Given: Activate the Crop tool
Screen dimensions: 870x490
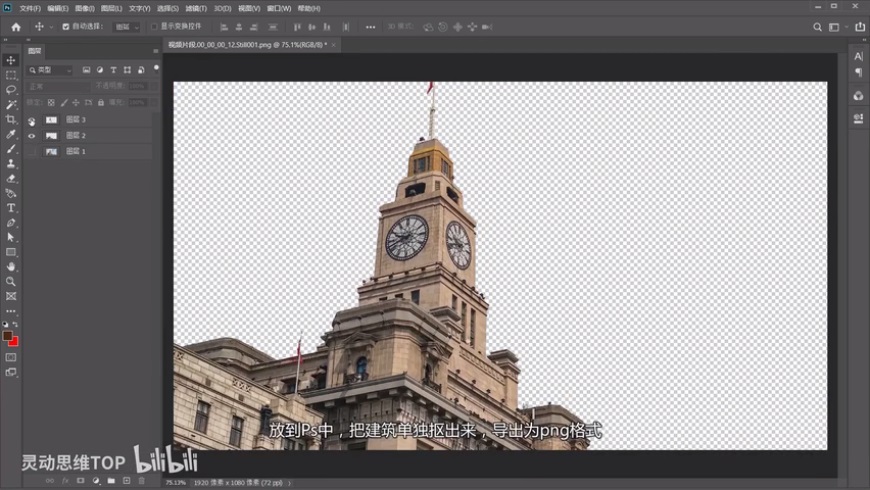Looking at the screenshot, I should coord(11,119).
